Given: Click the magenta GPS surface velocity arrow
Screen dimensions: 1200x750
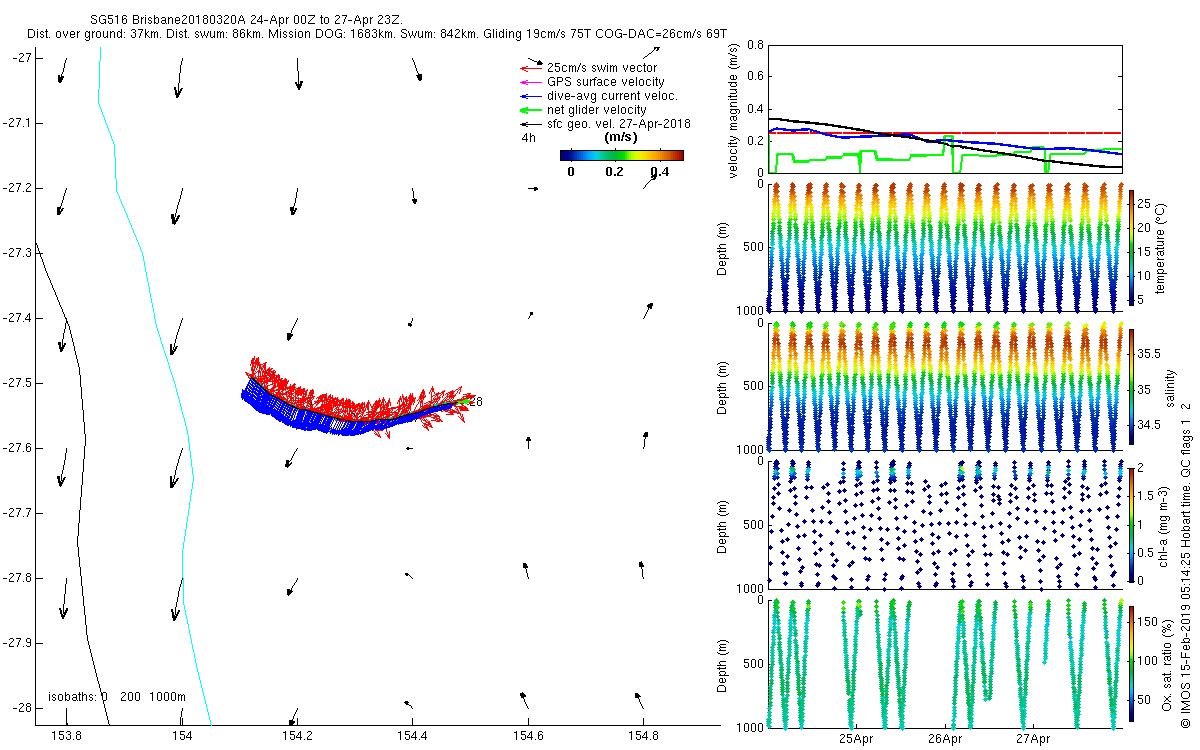Looking at the screenshot, I should tap(530, 82).
